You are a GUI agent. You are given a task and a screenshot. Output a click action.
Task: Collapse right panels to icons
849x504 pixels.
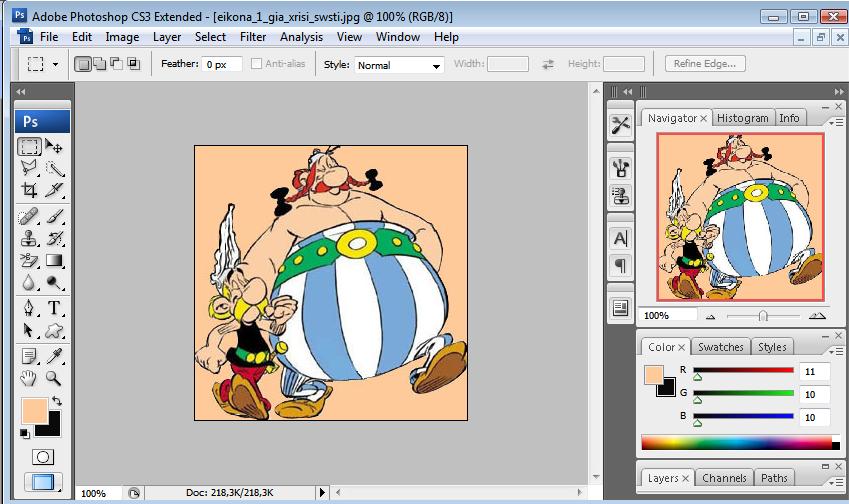click(839, 91)
